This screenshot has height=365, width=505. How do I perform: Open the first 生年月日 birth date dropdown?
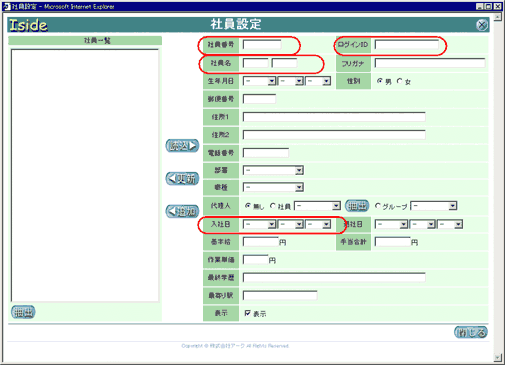[259, 81]
